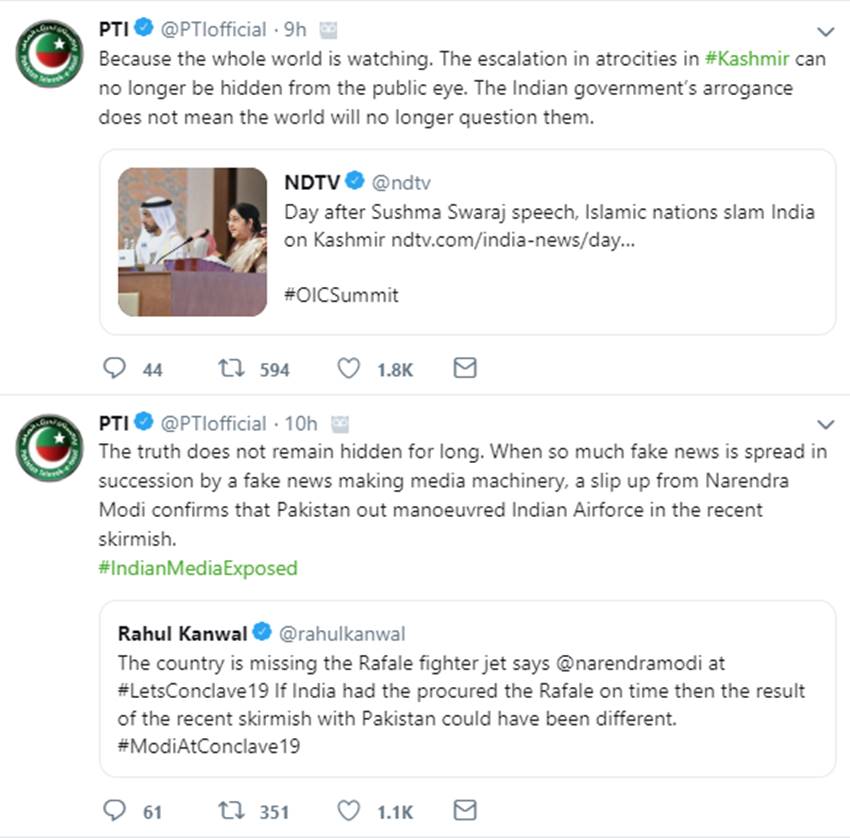Open the NDTV quoted tweet headline text
This screenshot has height=838, width=850.
549,227
